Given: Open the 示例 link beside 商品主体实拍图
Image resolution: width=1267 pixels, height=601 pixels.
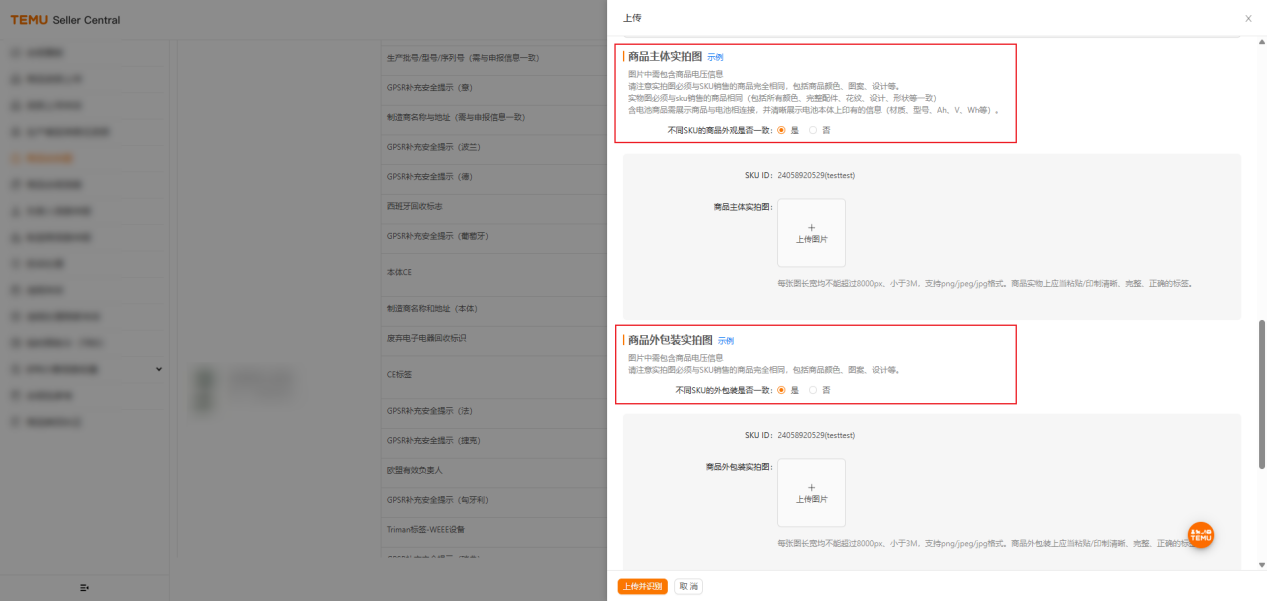Looking at the screenshot, I should pos(714,57).
